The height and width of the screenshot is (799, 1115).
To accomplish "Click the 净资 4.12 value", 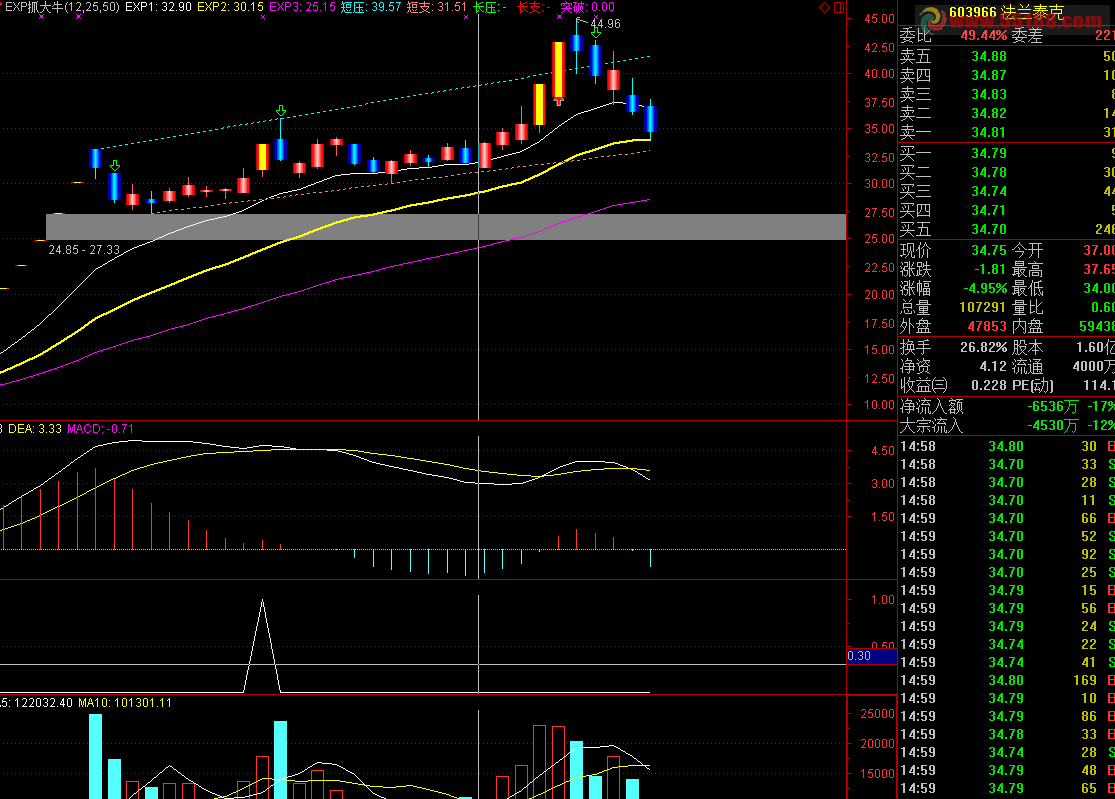I will (993, 367).
